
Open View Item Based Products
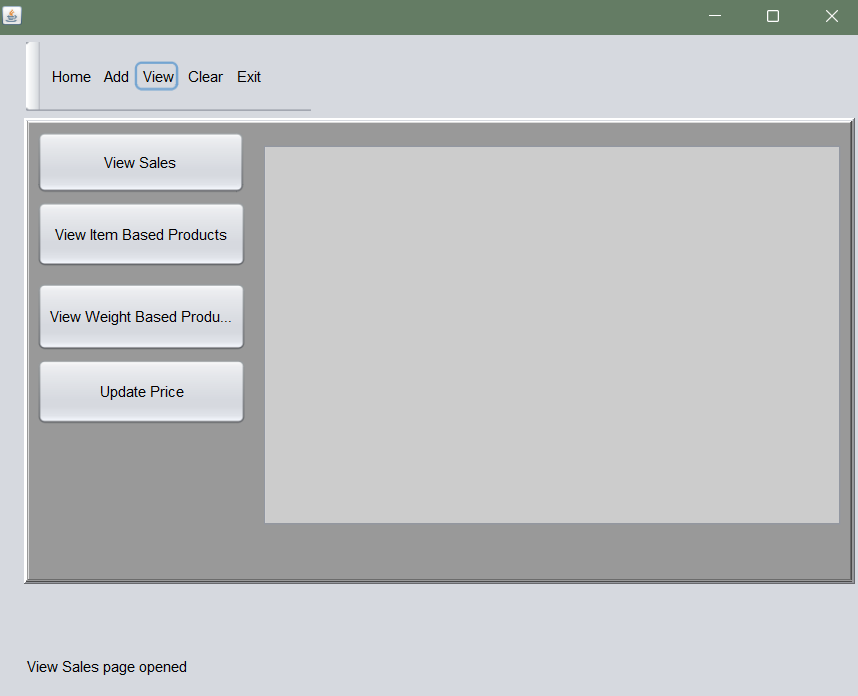point(140,234)
